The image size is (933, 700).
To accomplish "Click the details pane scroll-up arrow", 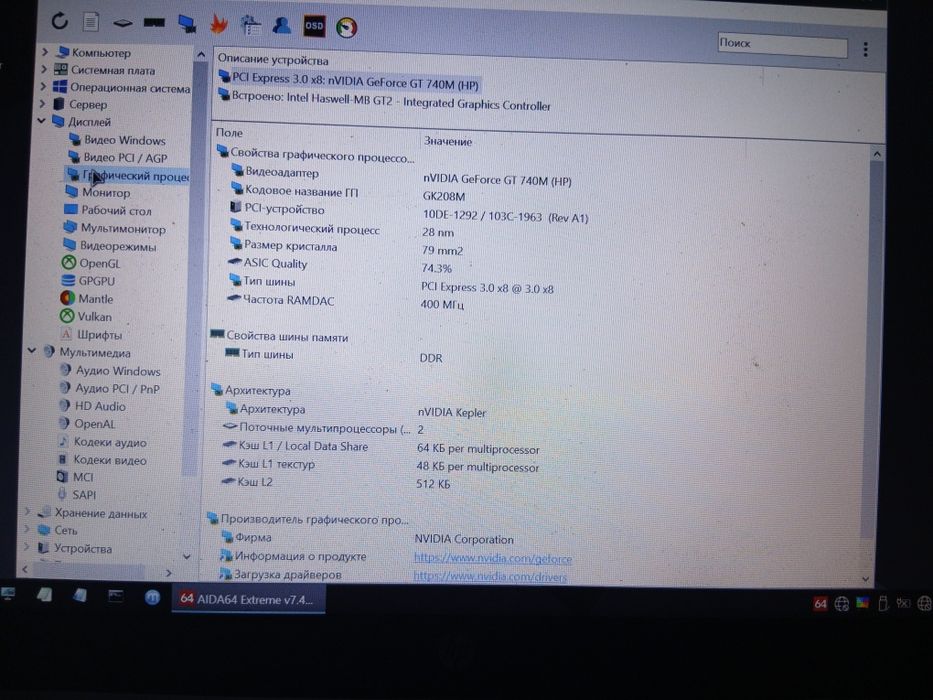I will [x=877, y=154].
